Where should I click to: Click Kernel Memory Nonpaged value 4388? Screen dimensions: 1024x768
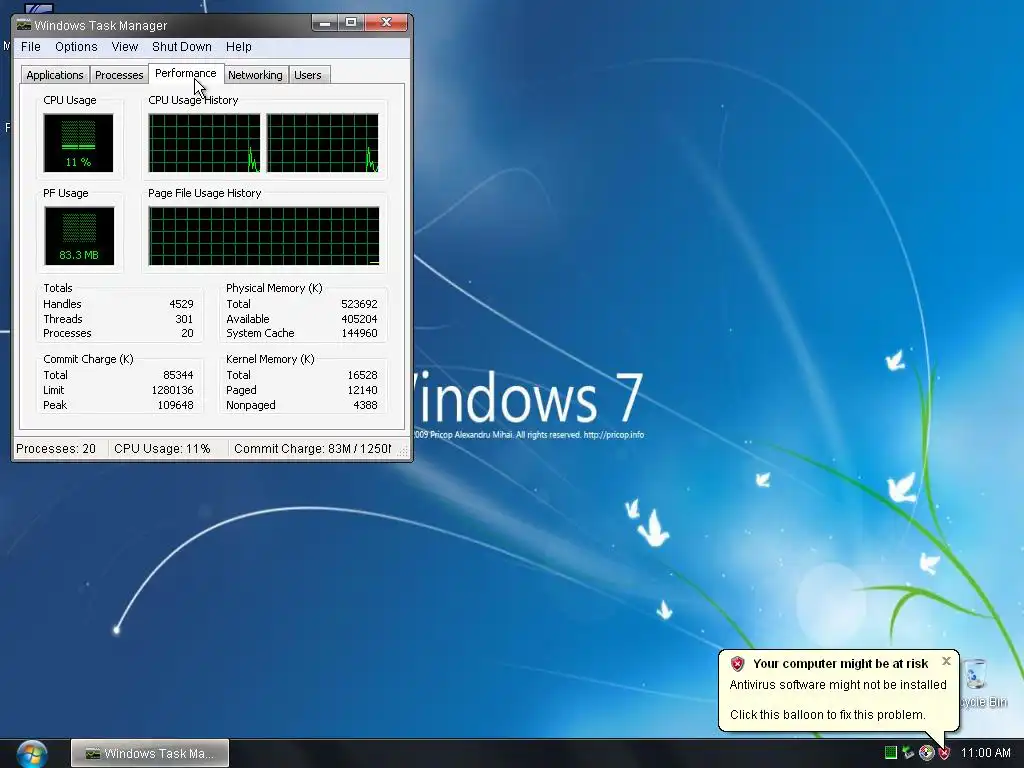click(365, 405)
